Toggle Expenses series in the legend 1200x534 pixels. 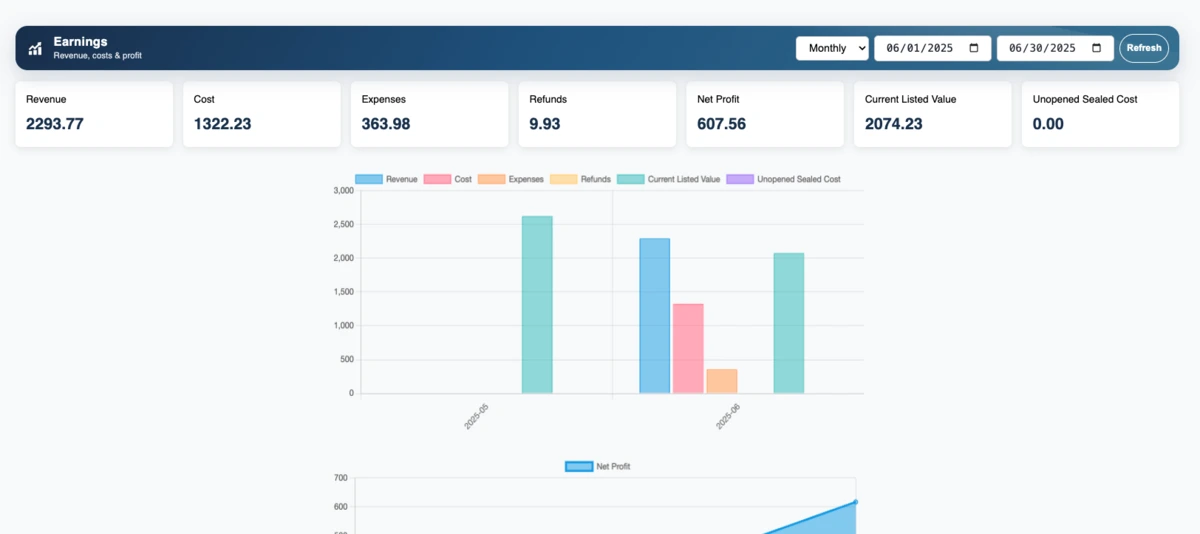[511, 179]
